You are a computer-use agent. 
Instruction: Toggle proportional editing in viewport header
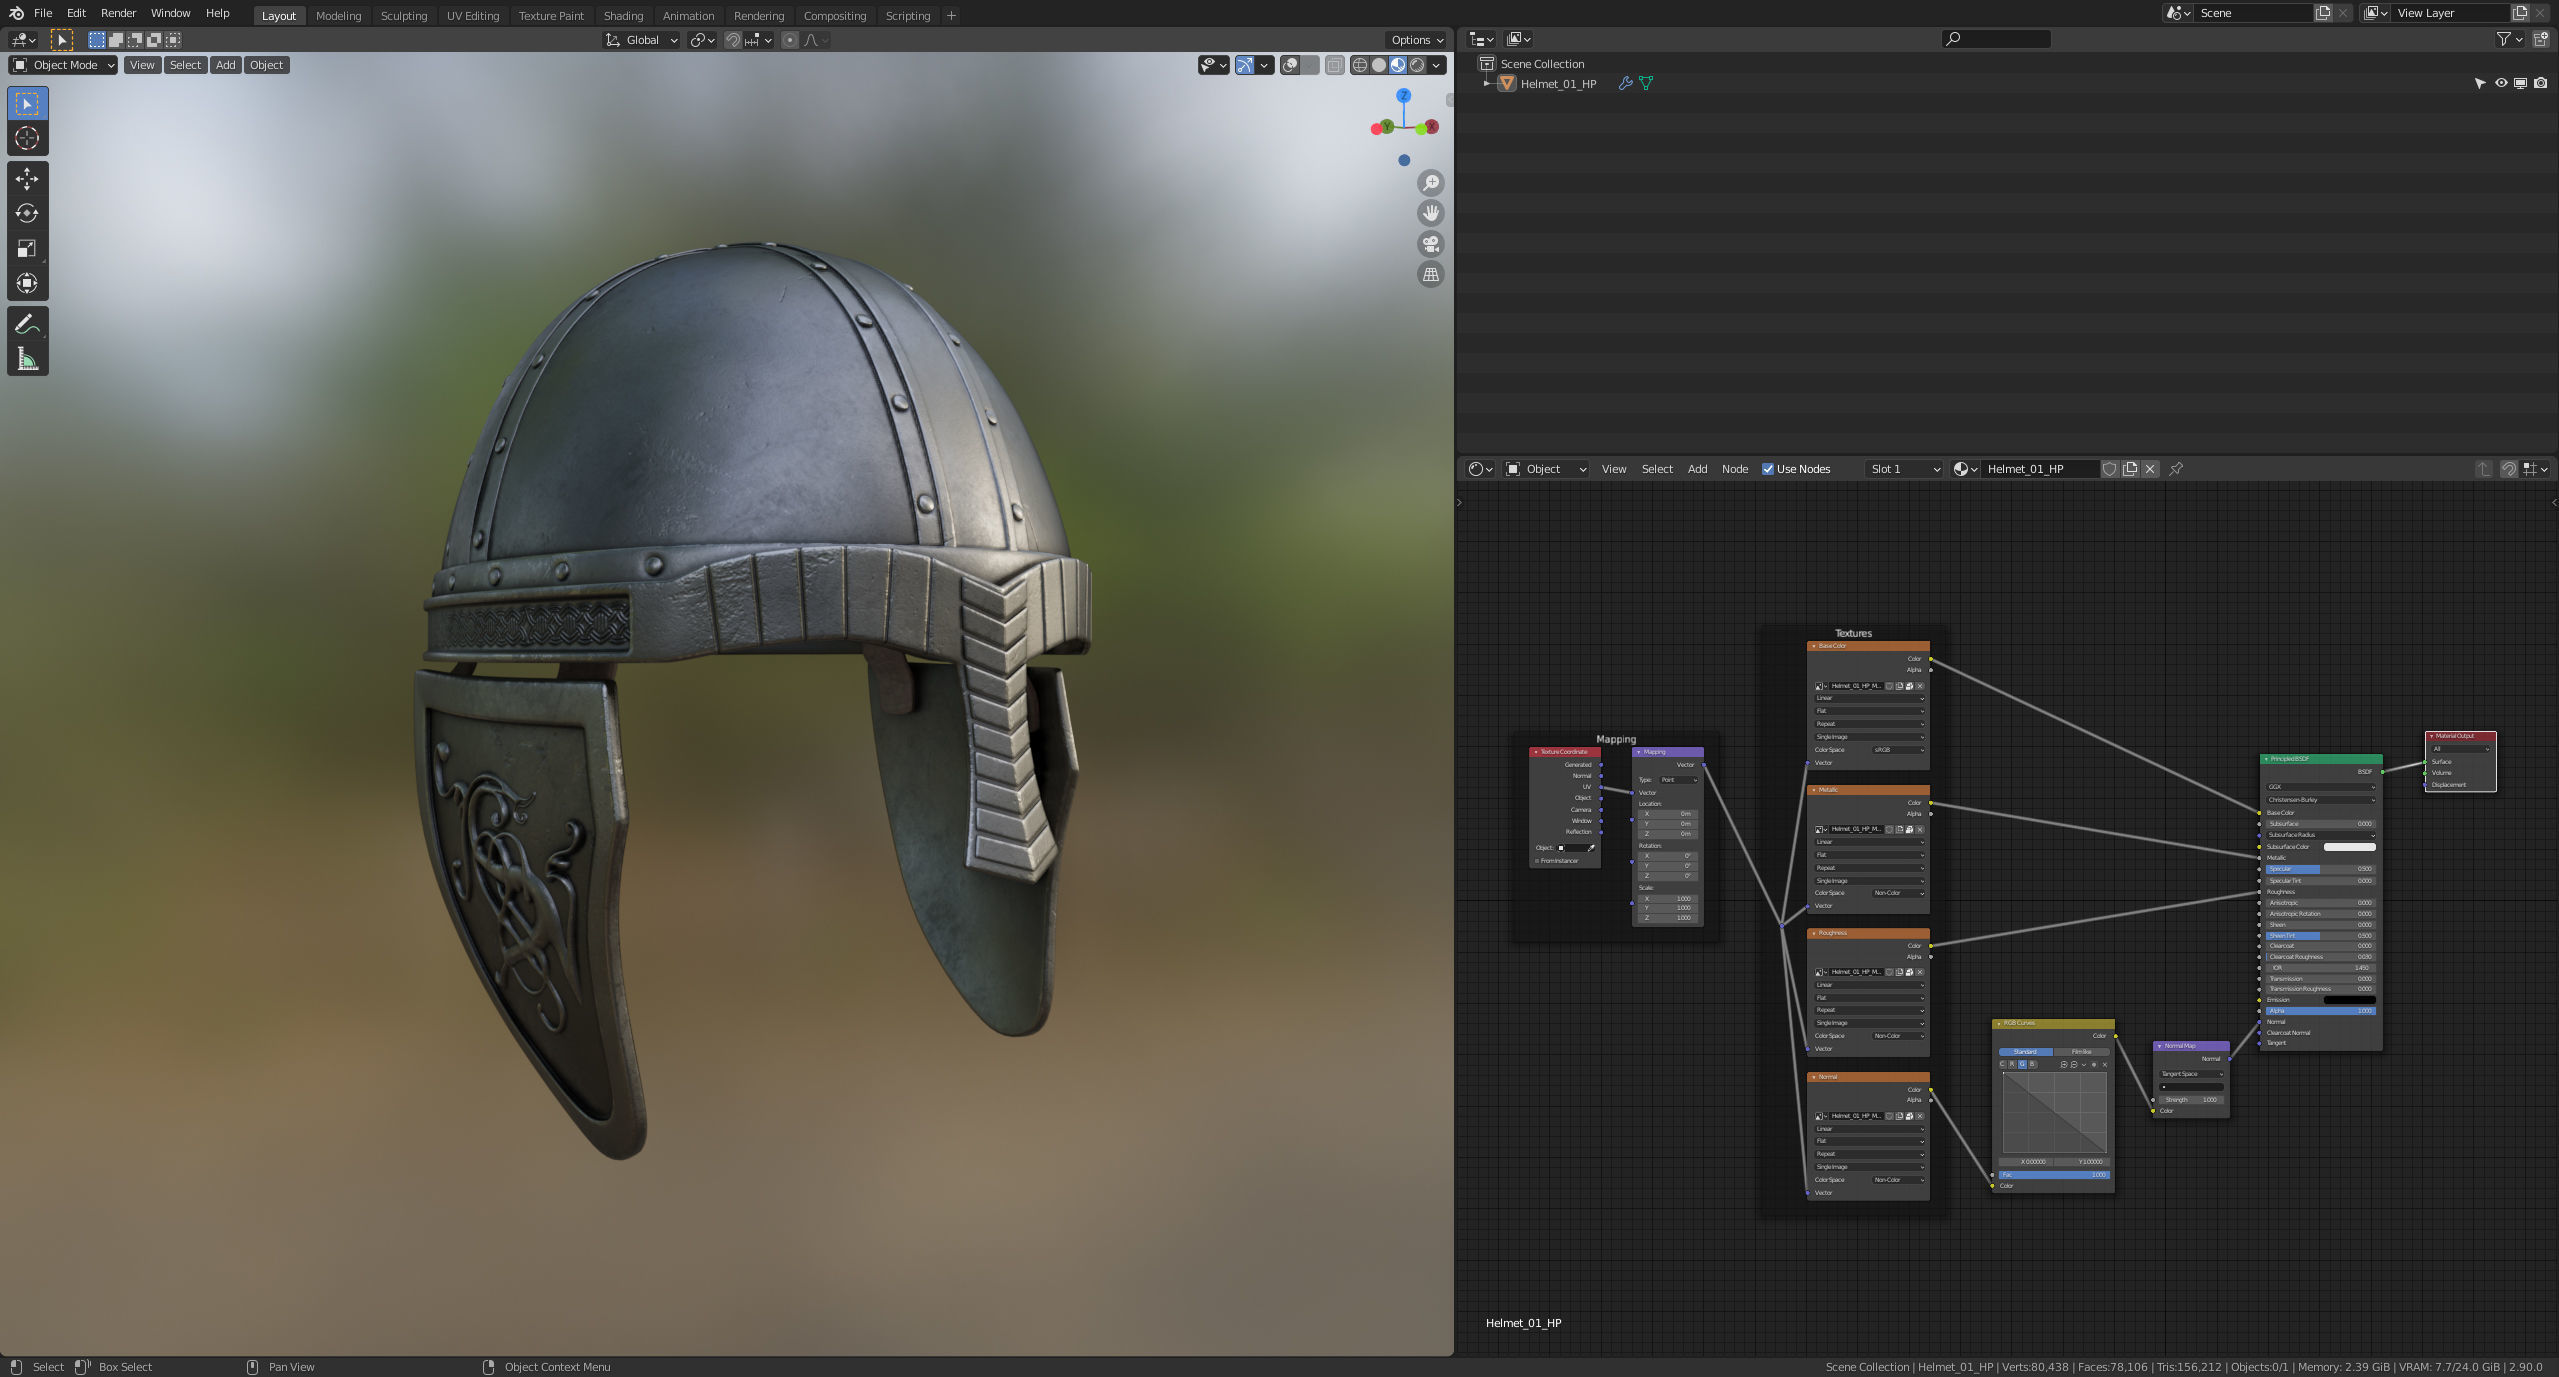coord(790,40)
